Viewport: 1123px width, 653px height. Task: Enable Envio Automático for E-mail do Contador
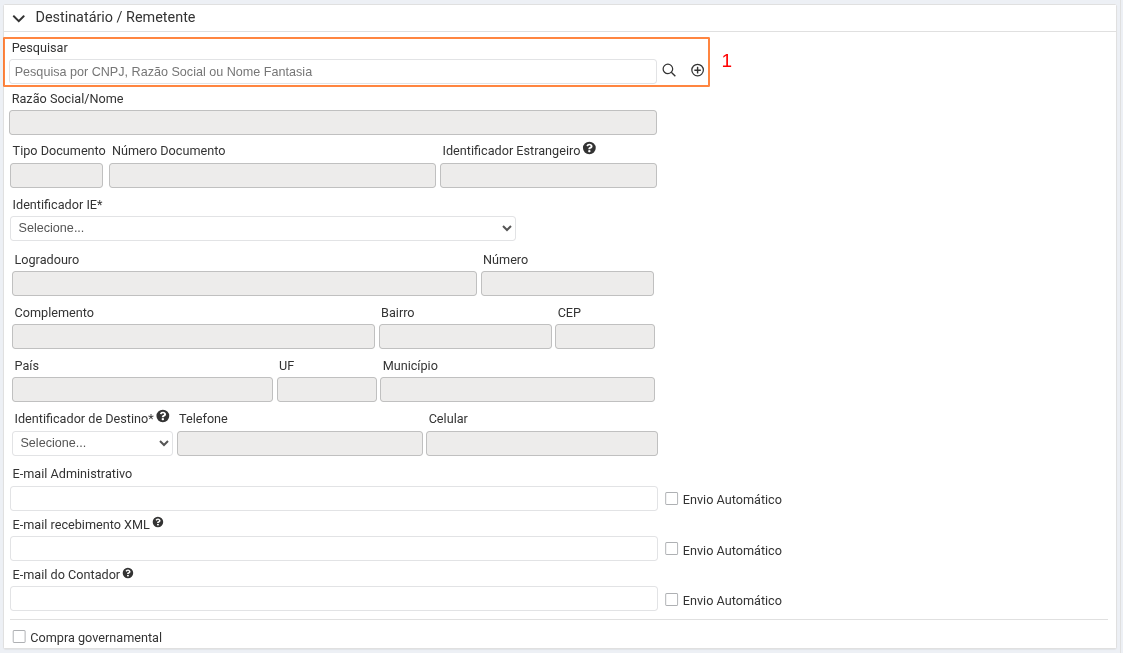click(672, 600)
